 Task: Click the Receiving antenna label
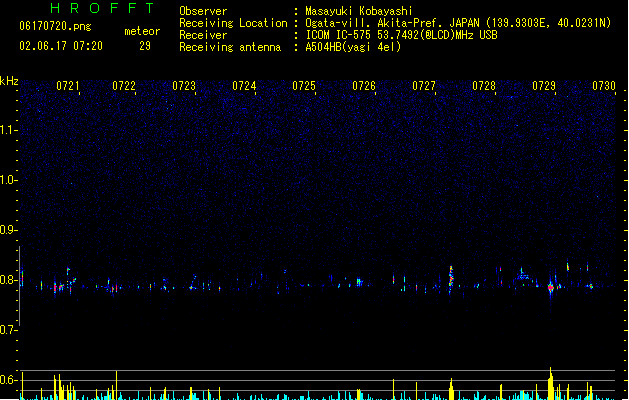pyautogui.click(x=230, y=47)
